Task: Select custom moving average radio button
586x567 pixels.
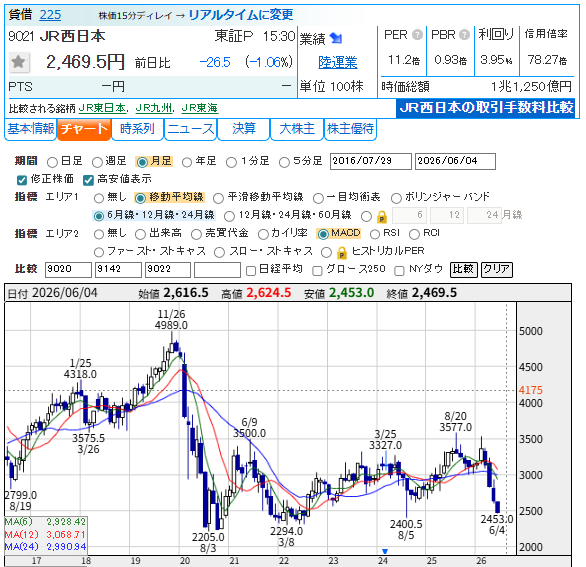Action: tap(367, 216)
